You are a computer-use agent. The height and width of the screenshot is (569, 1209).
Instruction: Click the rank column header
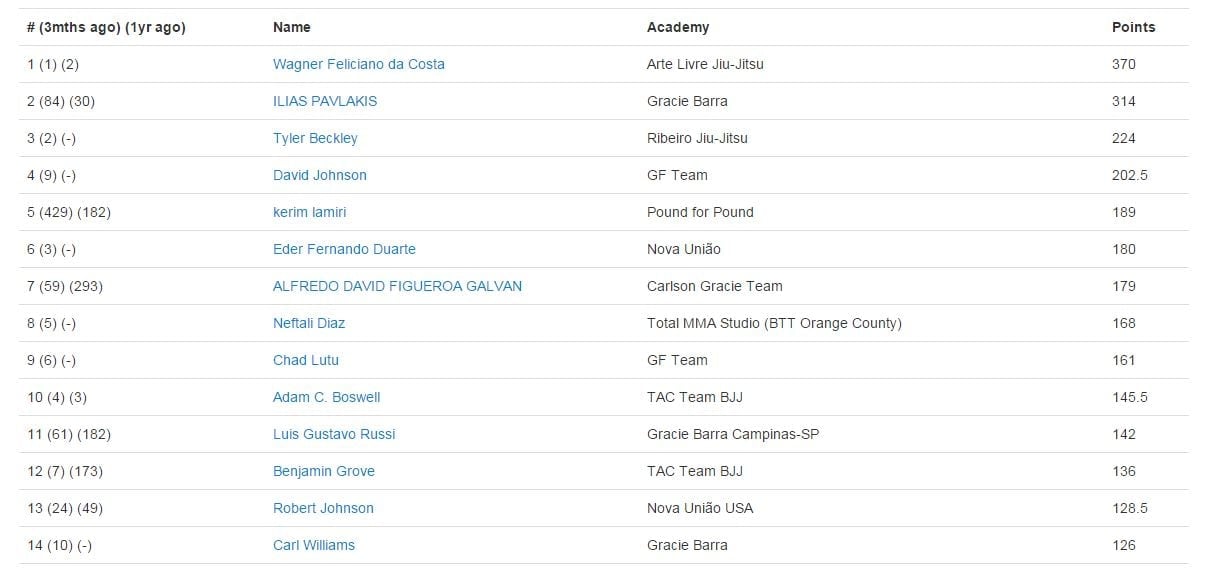107,27
